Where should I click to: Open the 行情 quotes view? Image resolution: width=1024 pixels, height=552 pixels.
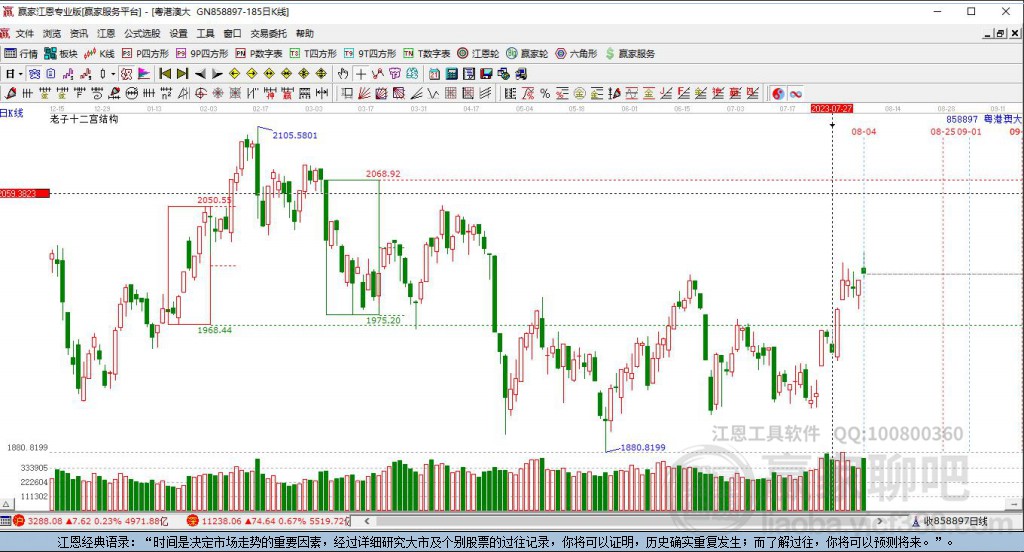pos(21,54)
